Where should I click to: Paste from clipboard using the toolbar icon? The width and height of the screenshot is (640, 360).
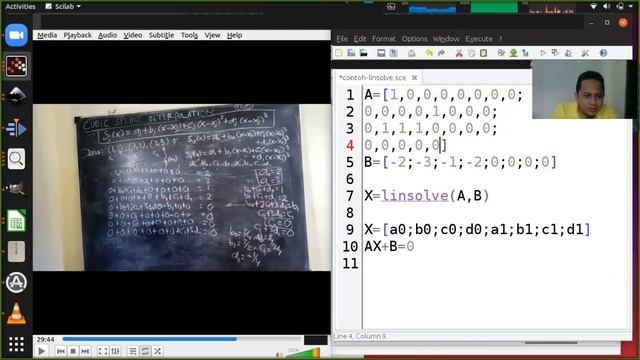pyautogui.click(x=484, y=53)
